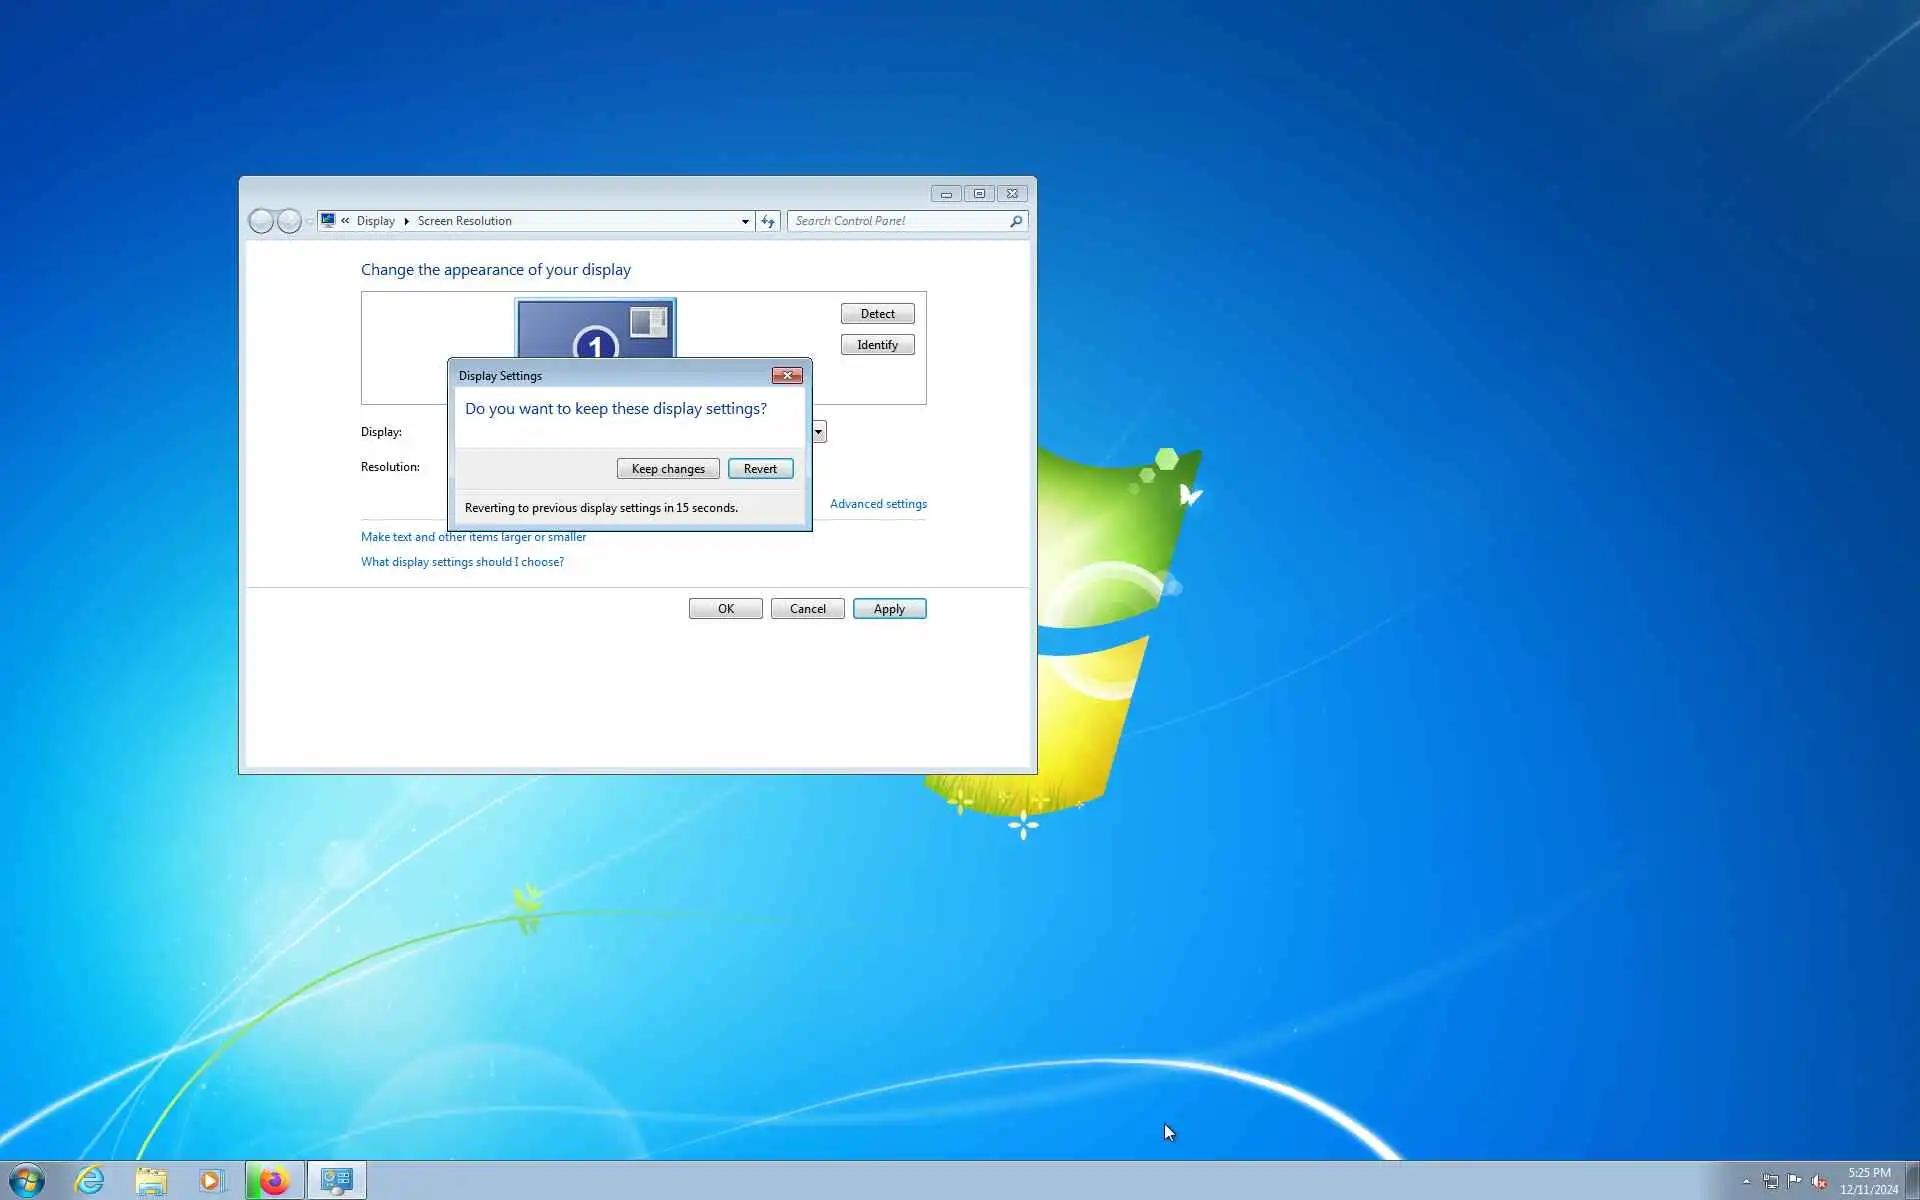The width and height of the screenshot is (1920, 1200).
Task: Show hidden tray icons arrow
Action: 1746,1181
